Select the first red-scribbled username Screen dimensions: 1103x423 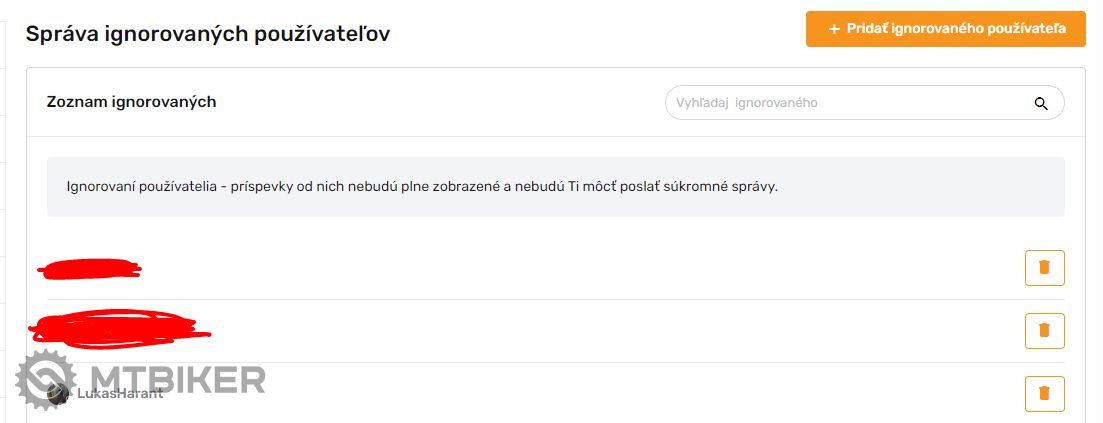click(x=88, y=268)
